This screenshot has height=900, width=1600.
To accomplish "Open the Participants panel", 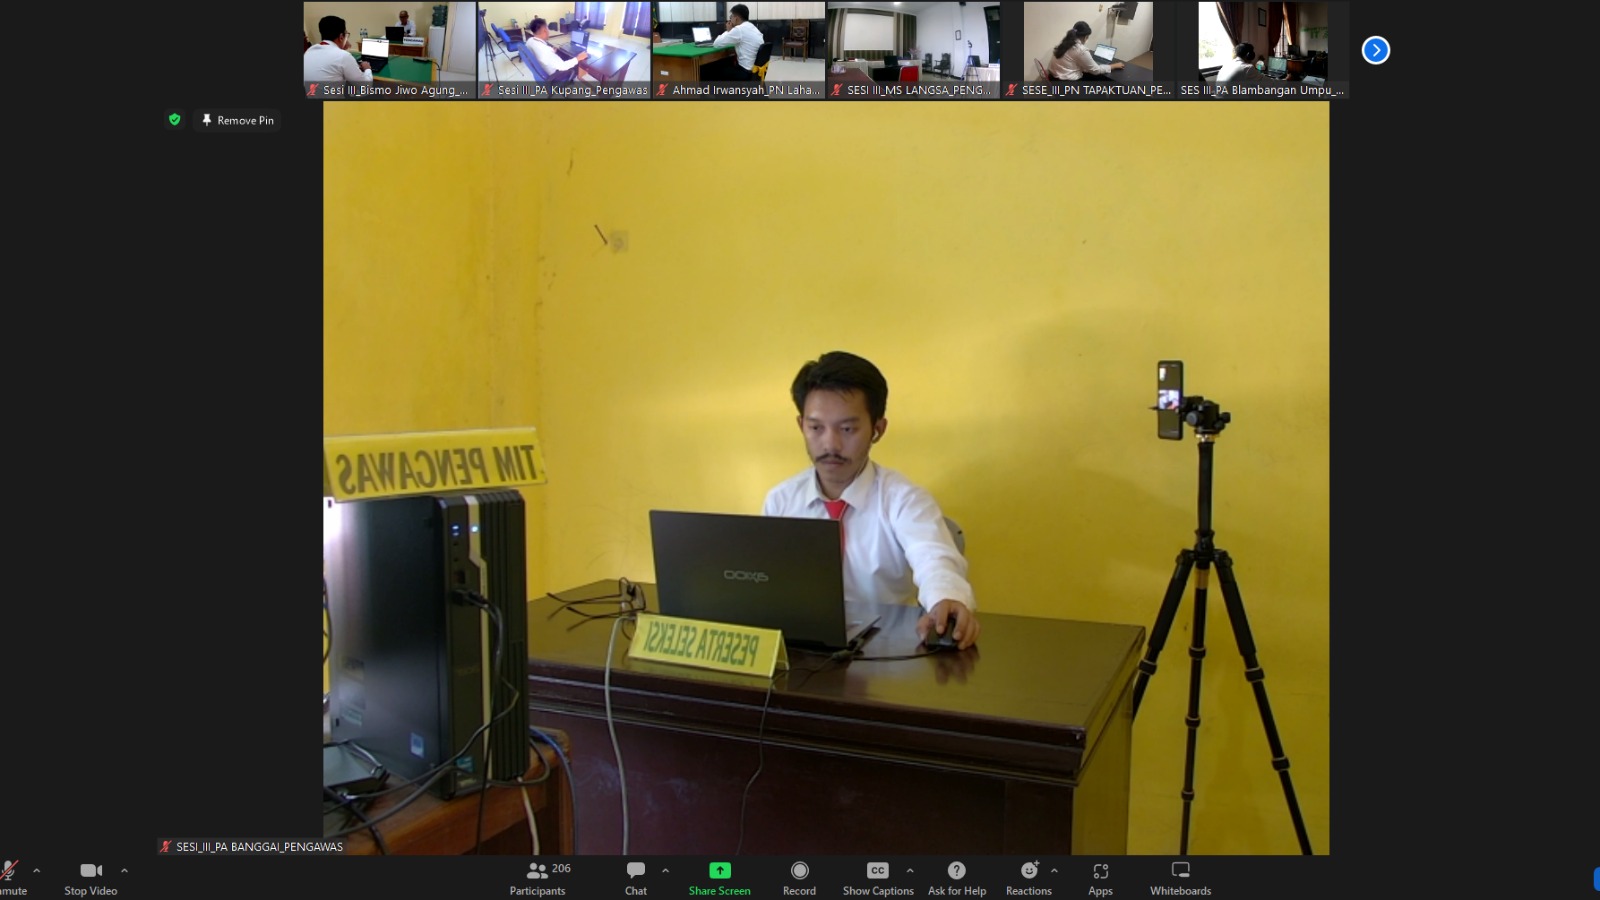I will click(x=538, y=878).
